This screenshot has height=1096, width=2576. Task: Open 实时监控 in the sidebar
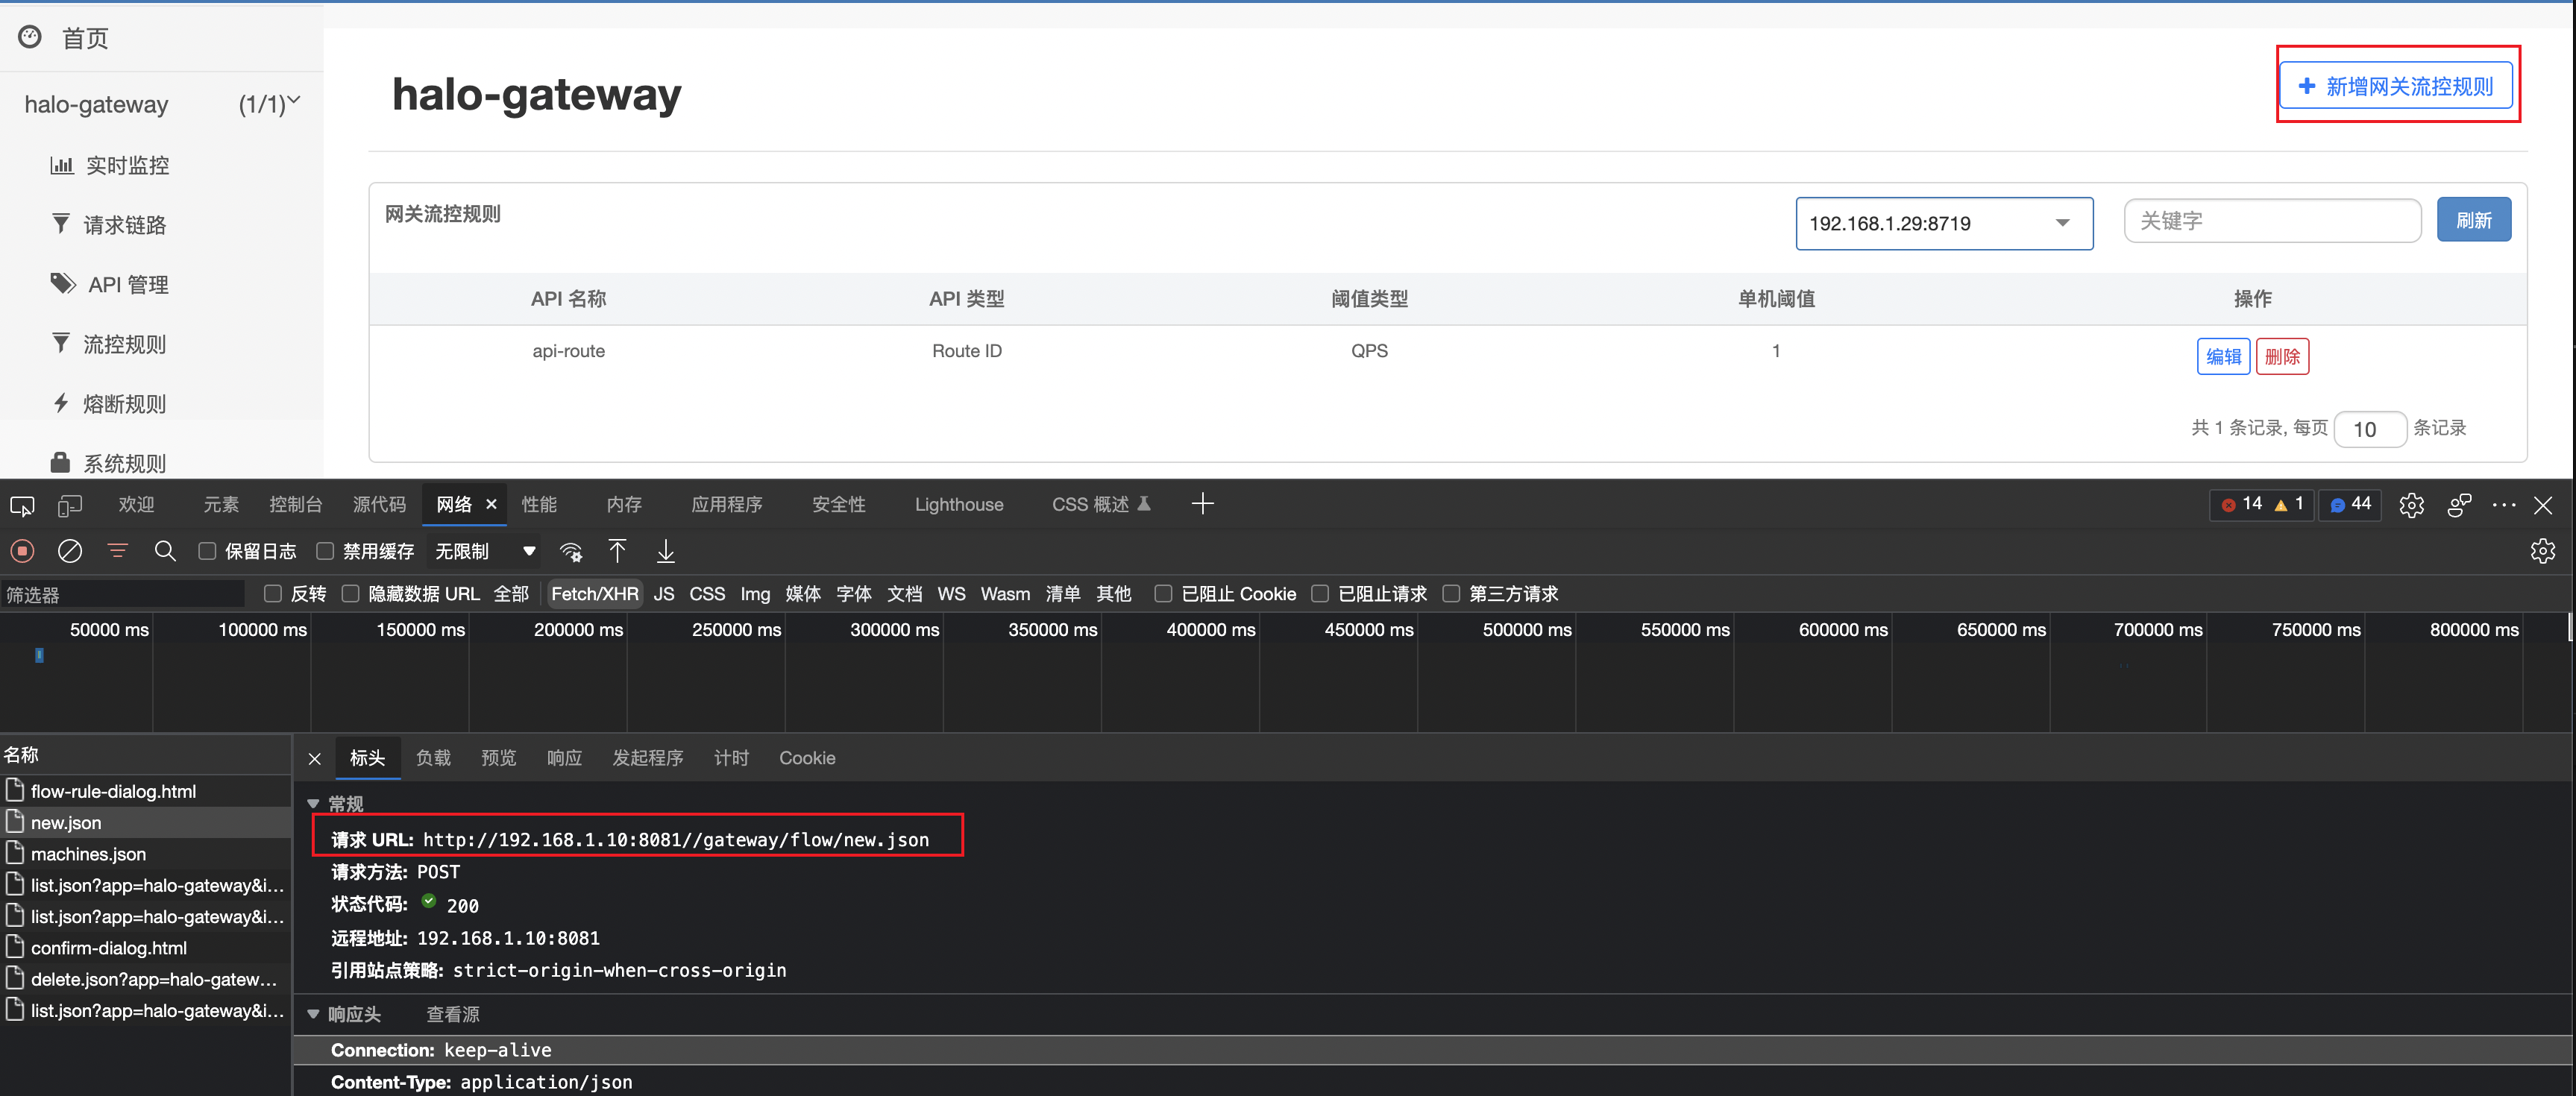(127, 165)
